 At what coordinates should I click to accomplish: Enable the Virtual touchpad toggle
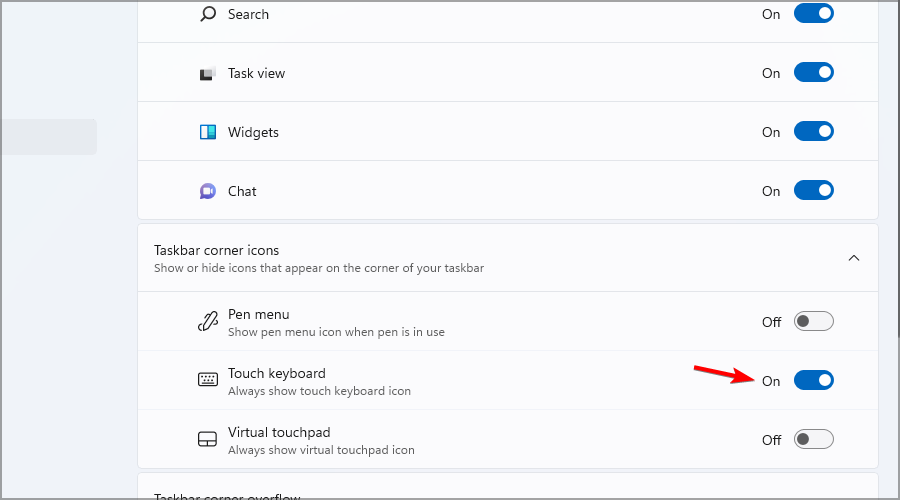[x=813, y=439]
